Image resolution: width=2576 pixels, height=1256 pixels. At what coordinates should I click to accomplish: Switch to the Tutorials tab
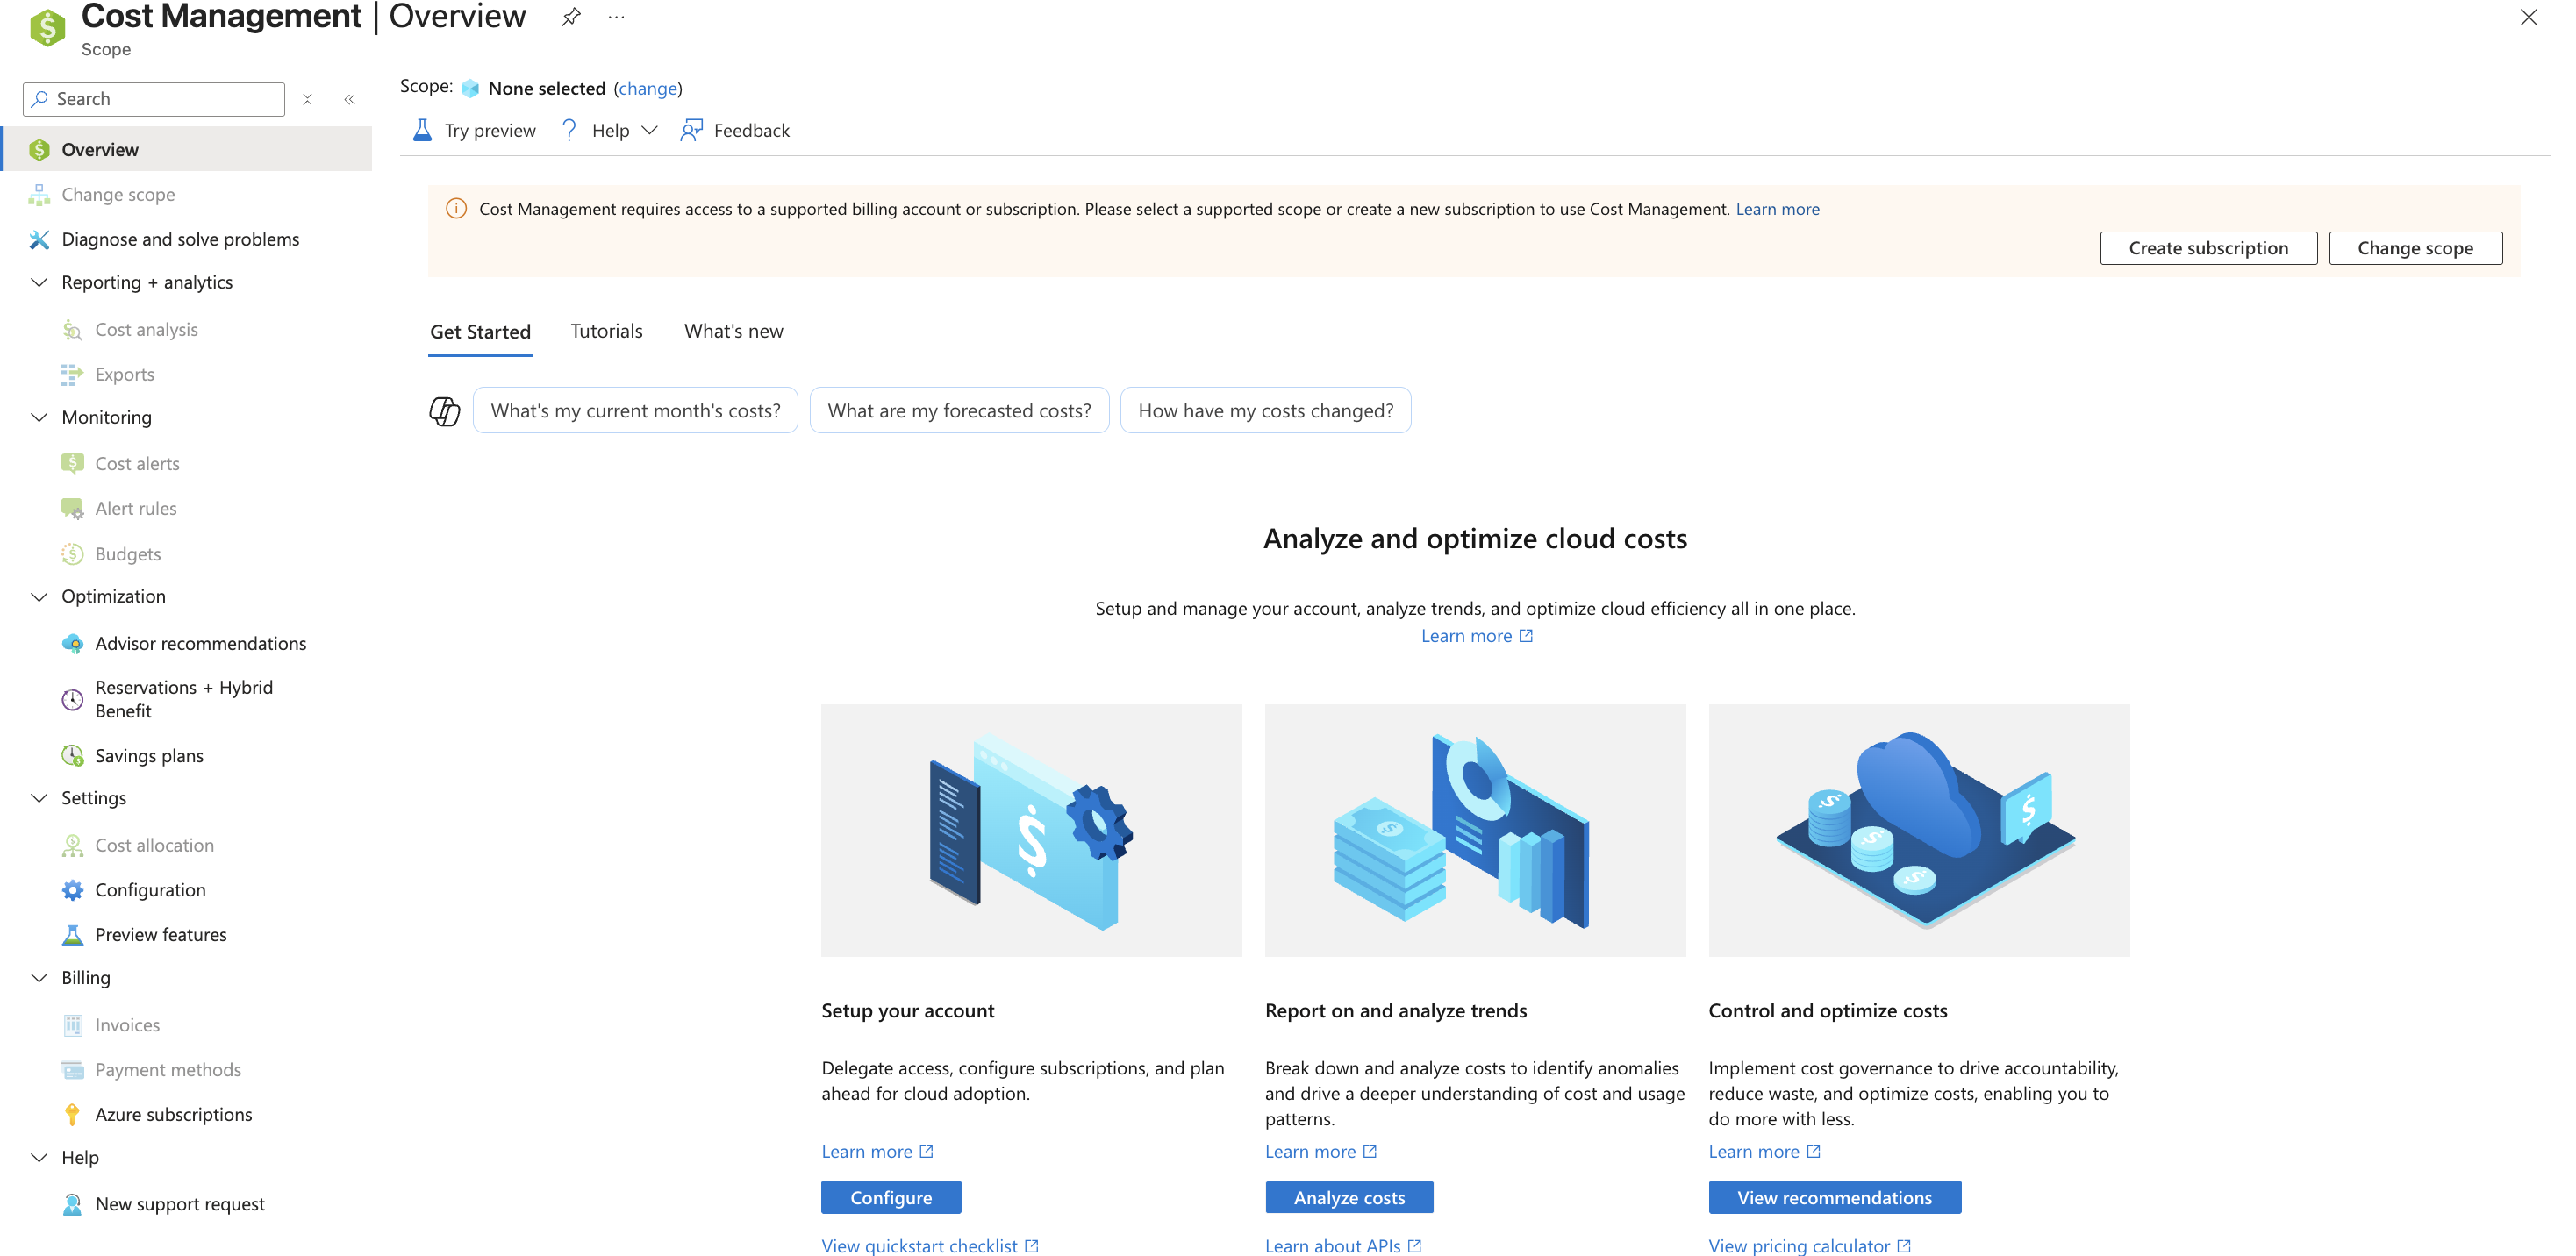pyautogui.click(x=606, y=331)
